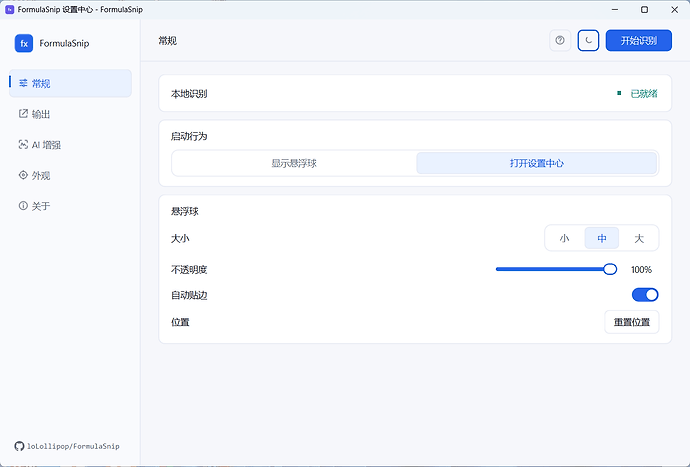Click the title bar FormulaSnip app icon
690x467 pixels.
[9, 9]
